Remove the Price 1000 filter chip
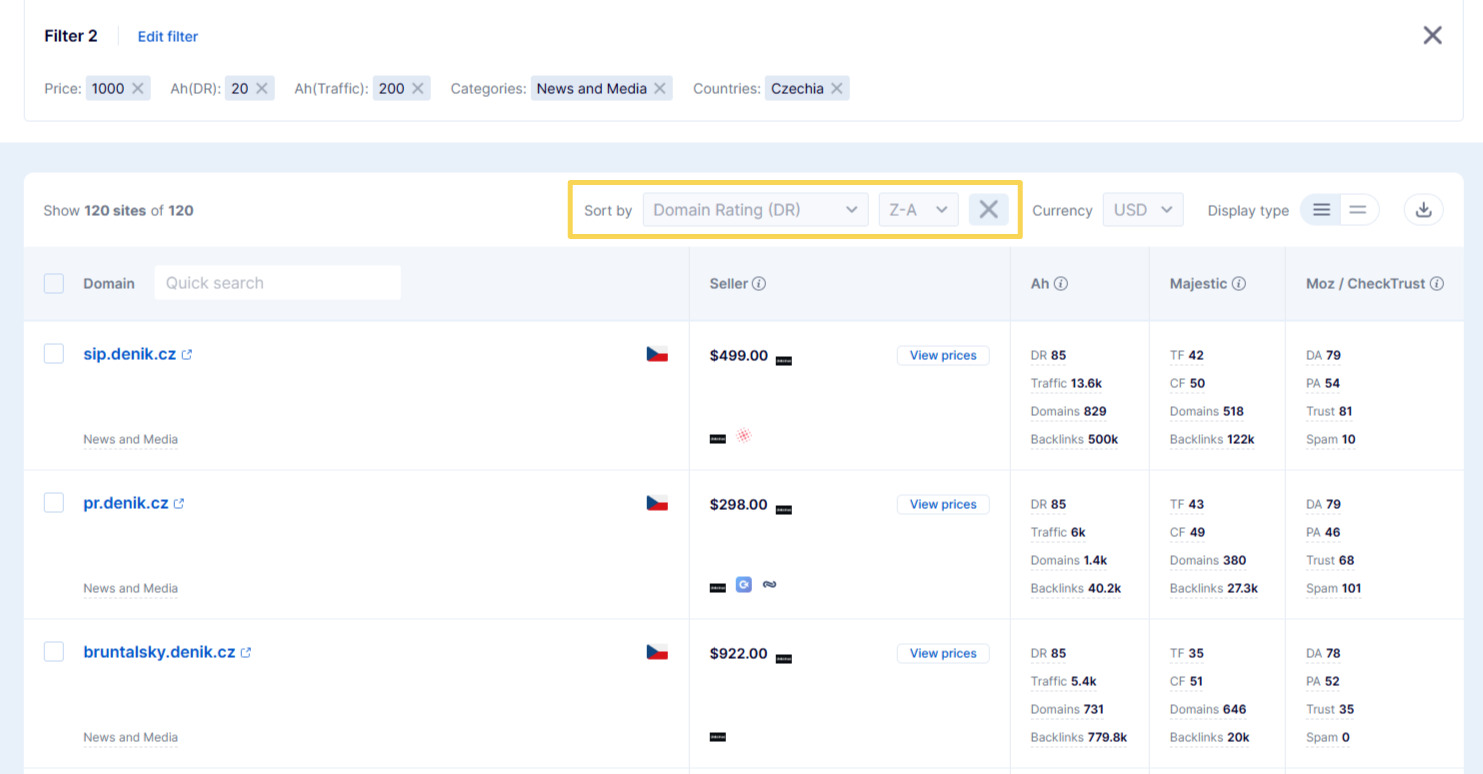Image resolution: width=1483 pixels, height=774 pixels. click(138, 89)
